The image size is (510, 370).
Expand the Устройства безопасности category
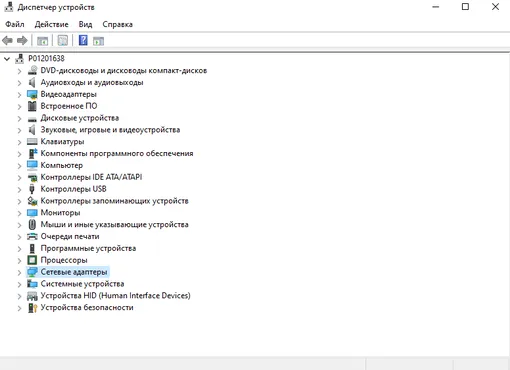pos(19,308)
